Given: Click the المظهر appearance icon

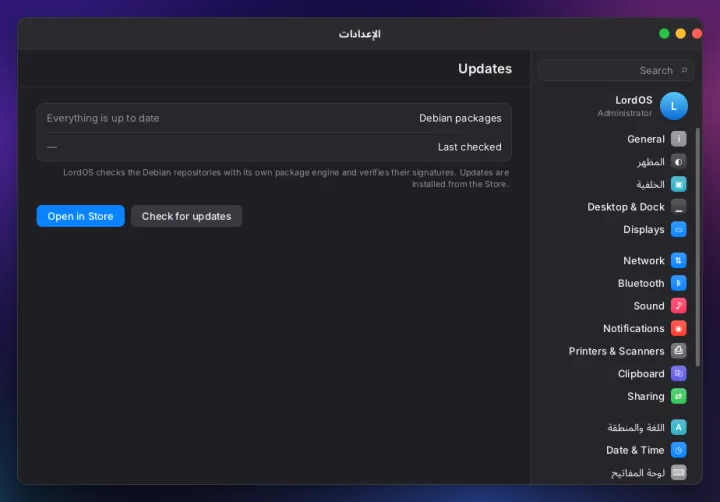Looking at the screenshot, I should click(x=678, y=162).
